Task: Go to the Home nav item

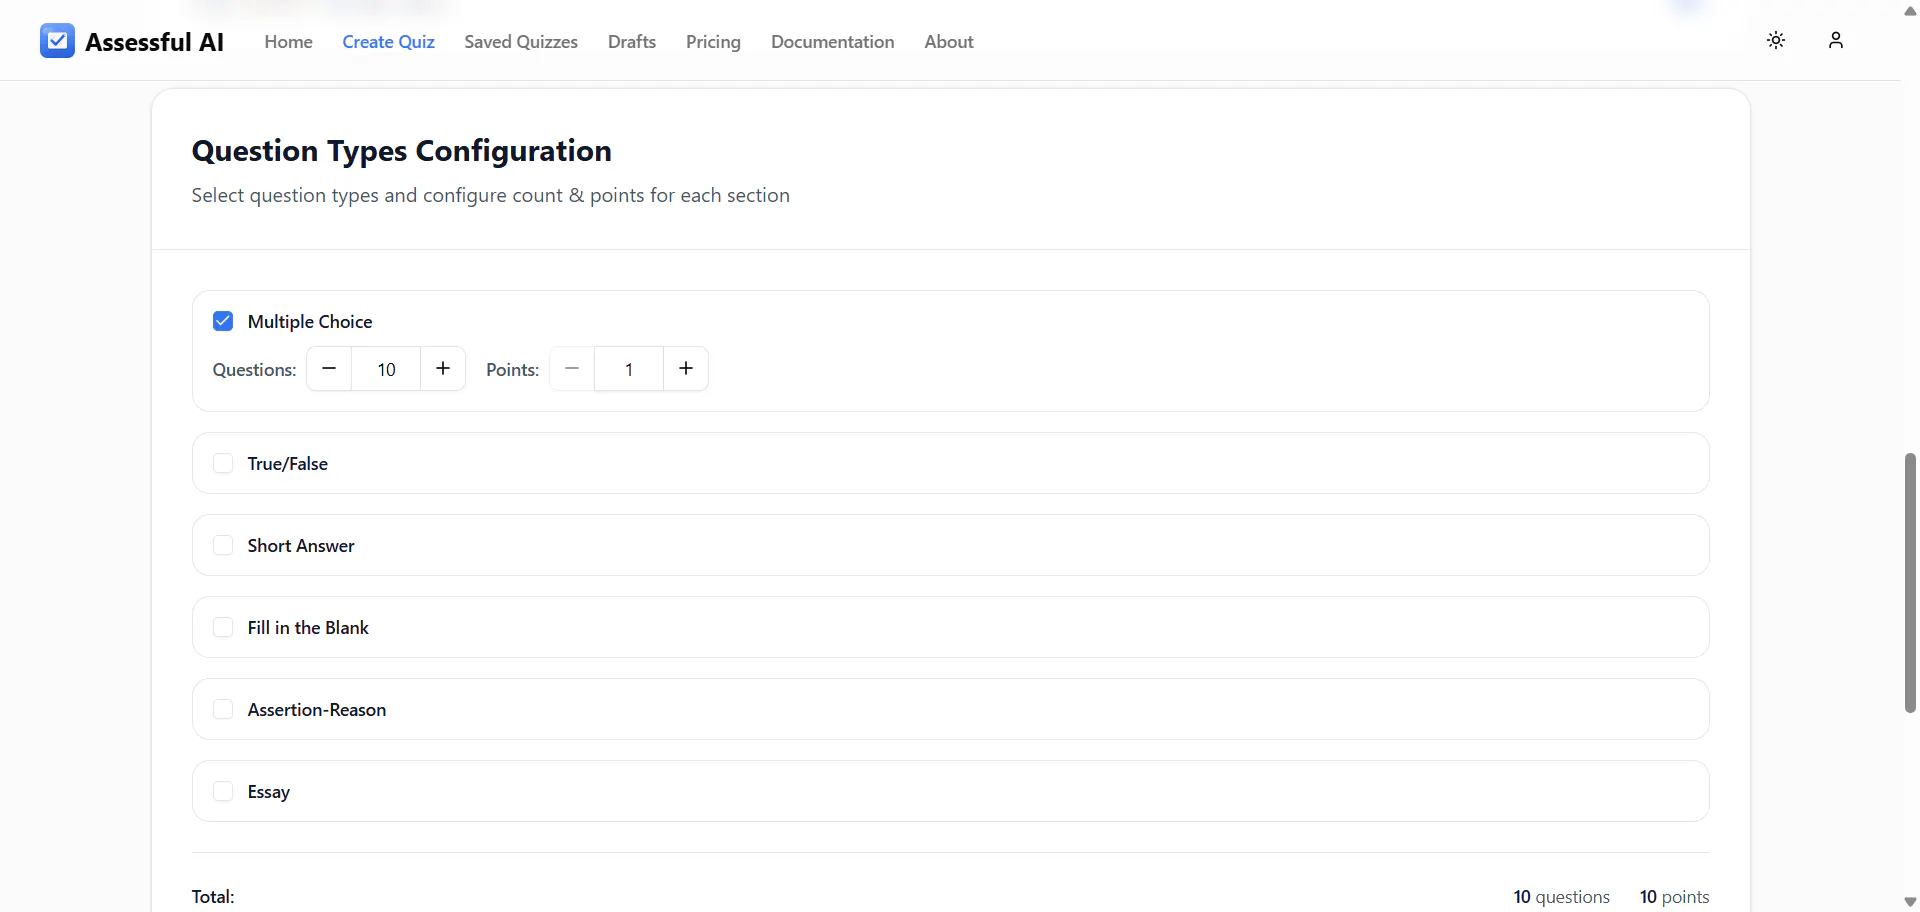Action: click(x=289, y=42)
